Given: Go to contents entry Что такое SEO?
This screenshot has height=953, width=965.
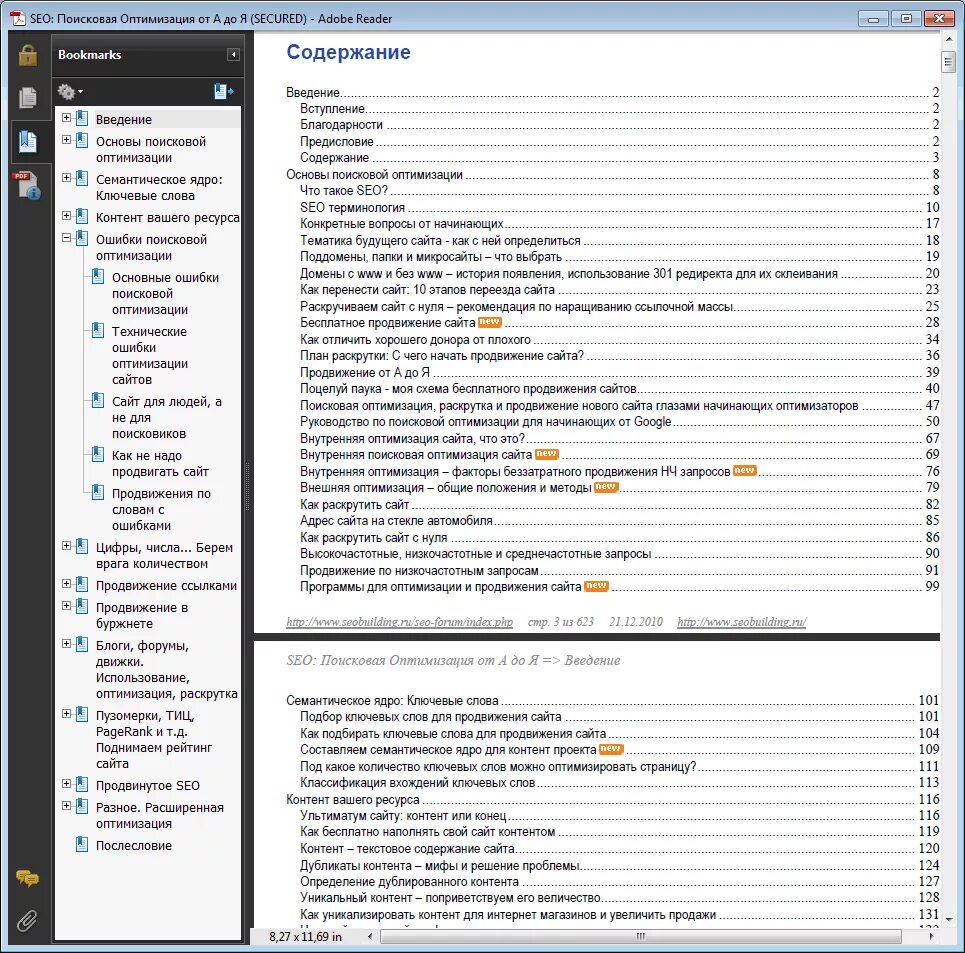Looking at the screenshot, I should (344, 191).
